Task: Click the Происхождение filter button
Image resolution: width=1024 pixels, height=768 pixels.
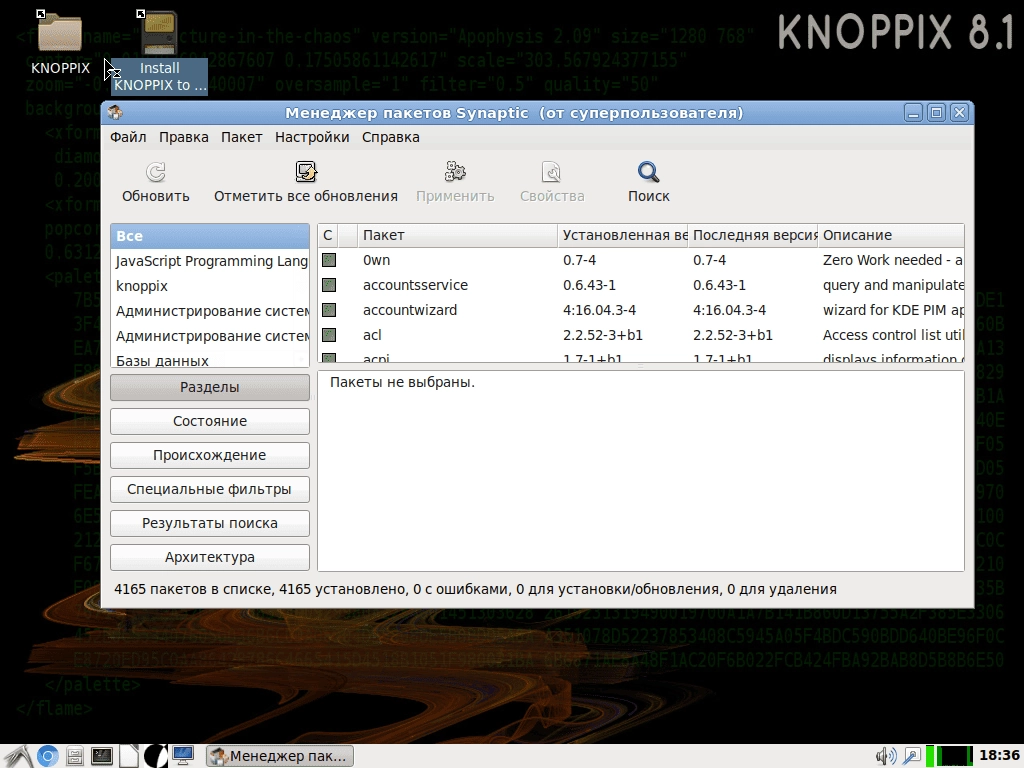Action: click(x=210, y=455)
